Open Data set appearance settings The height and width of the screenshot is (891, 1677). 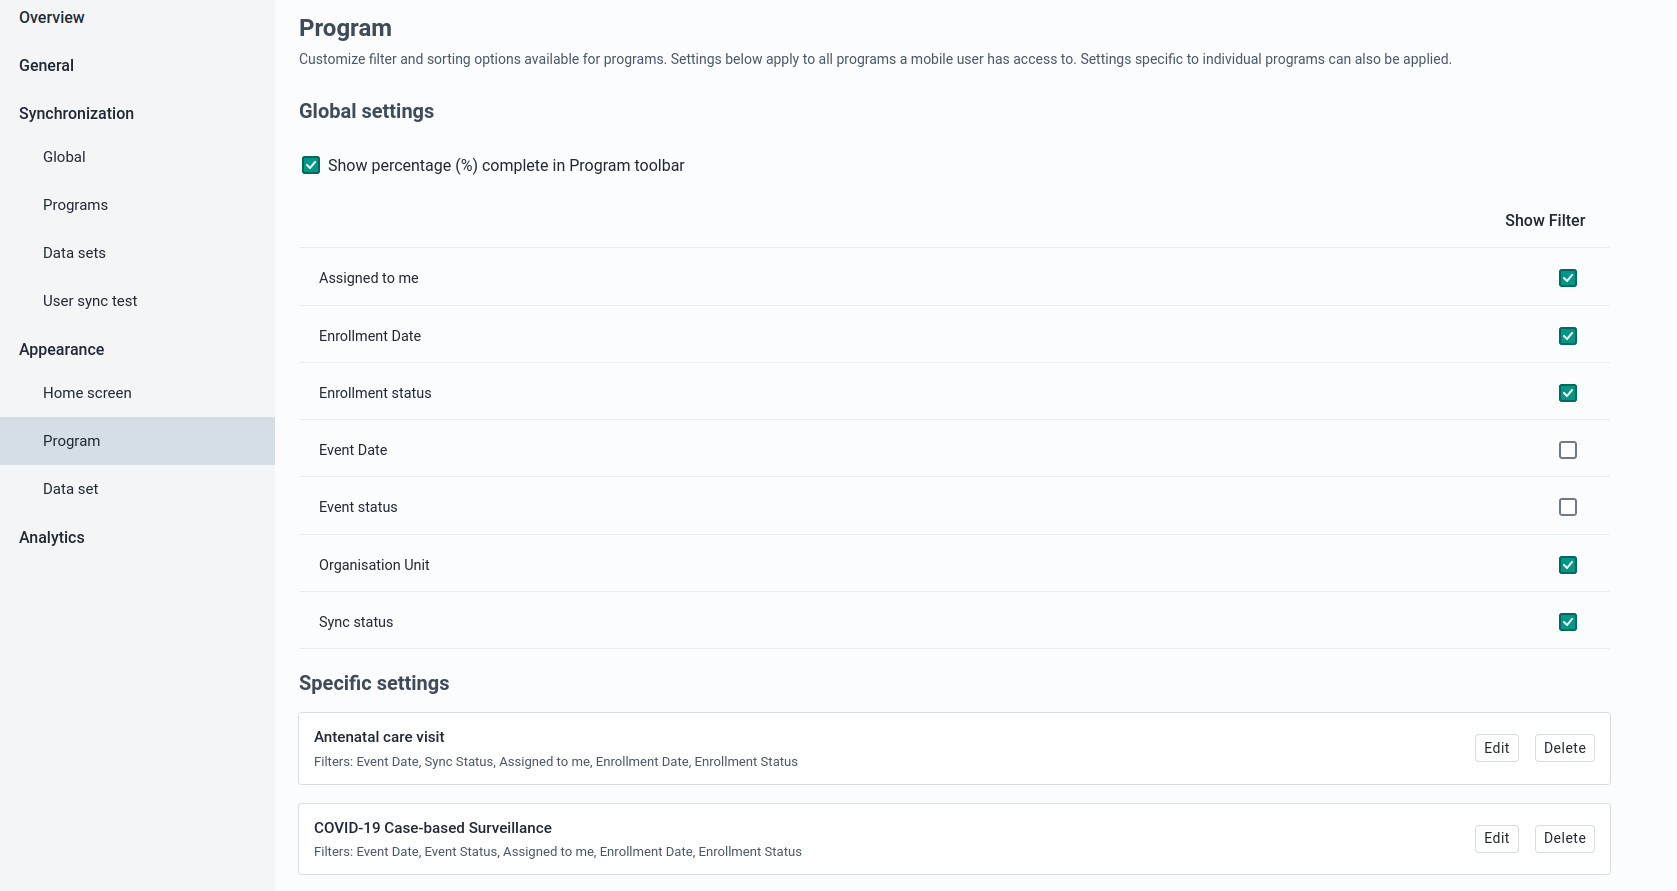(x=70, y=489)
